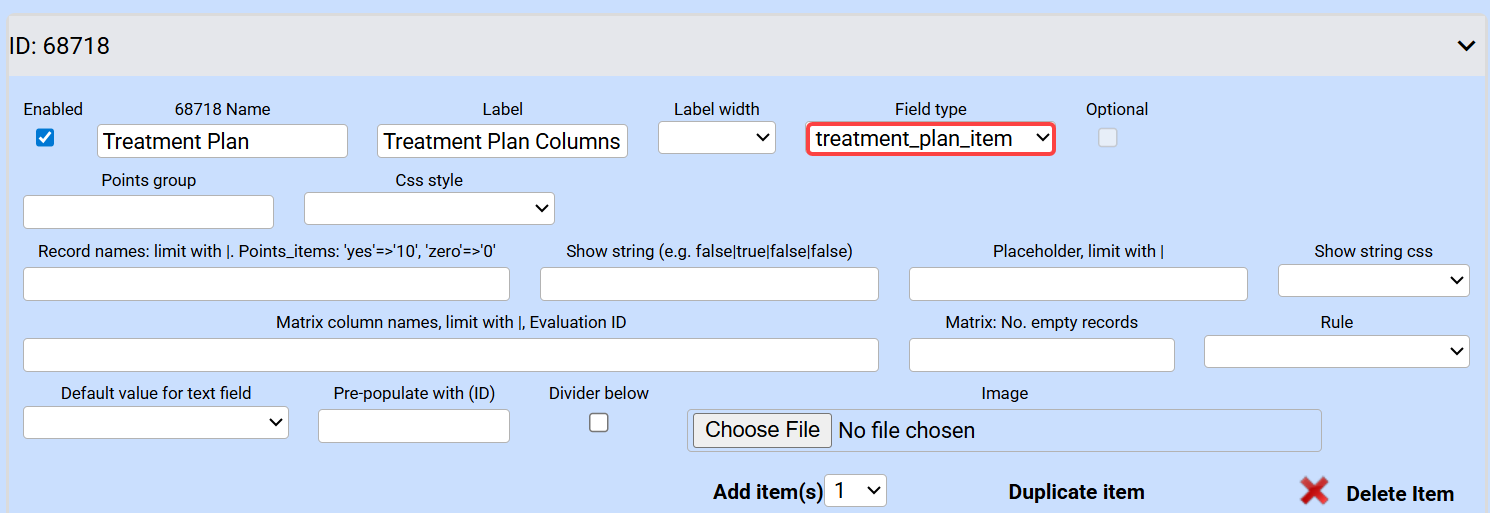Open the Label width dropdown
This screenshot has height=513, width=1490.
coord(716,137)
